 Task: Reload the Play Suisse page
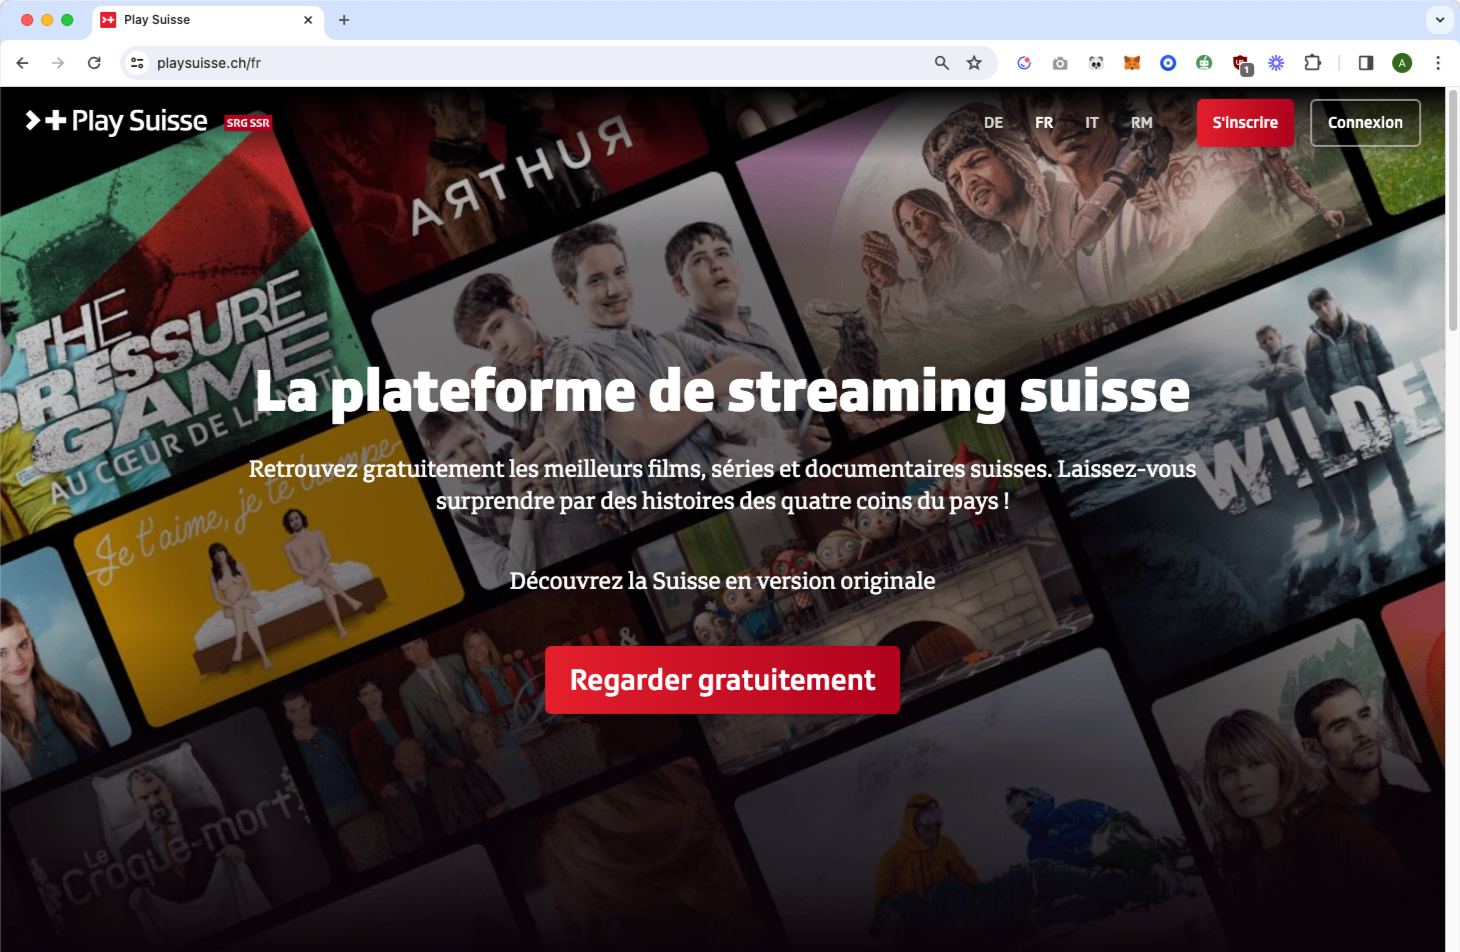point(94,63)
